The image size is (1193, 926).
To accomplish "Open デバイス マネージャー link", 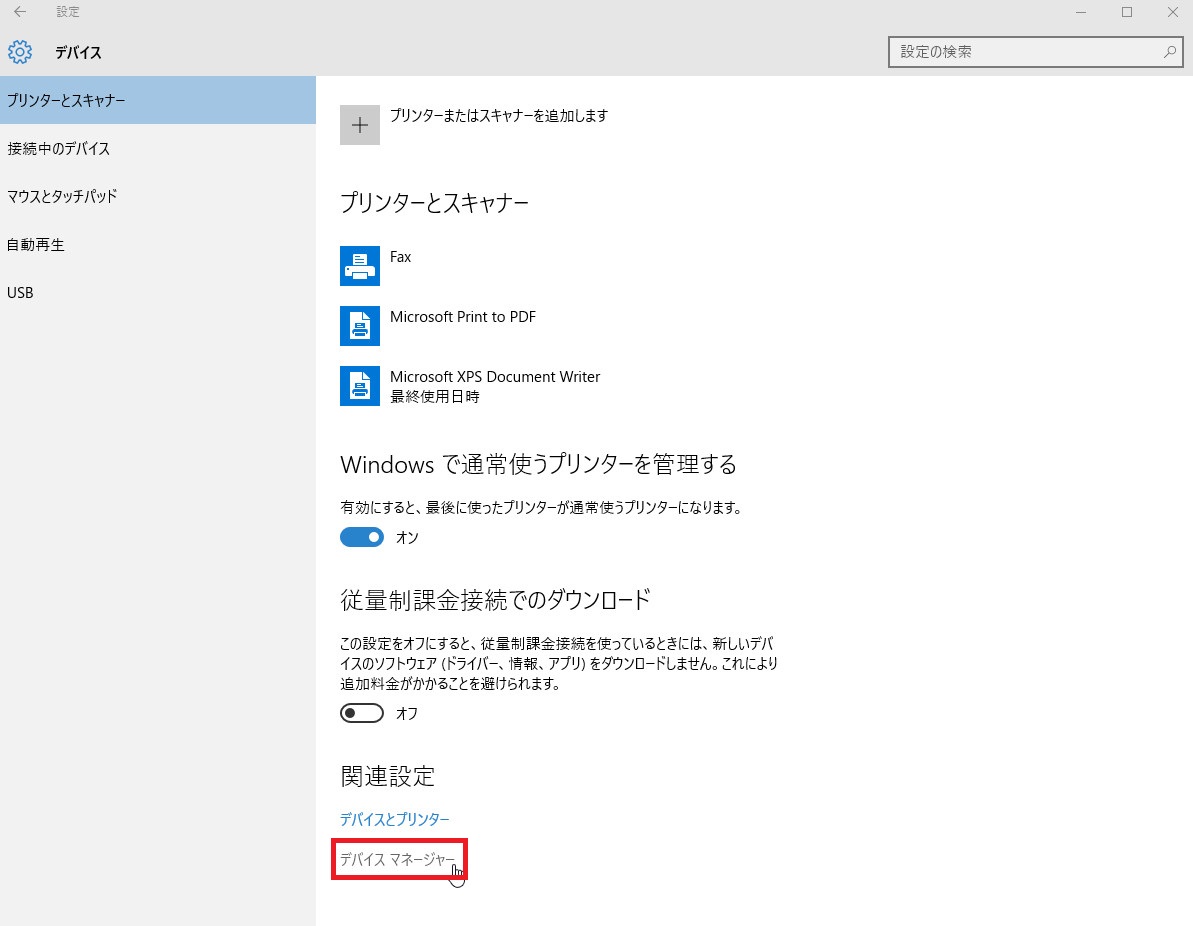I will tap(397, 860).
